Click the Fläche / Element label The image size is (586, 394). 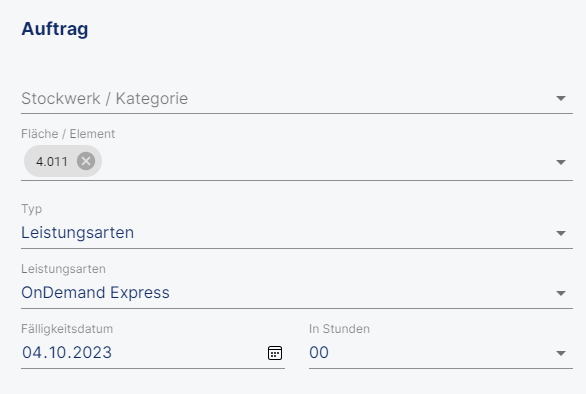(x=68, y=134)
